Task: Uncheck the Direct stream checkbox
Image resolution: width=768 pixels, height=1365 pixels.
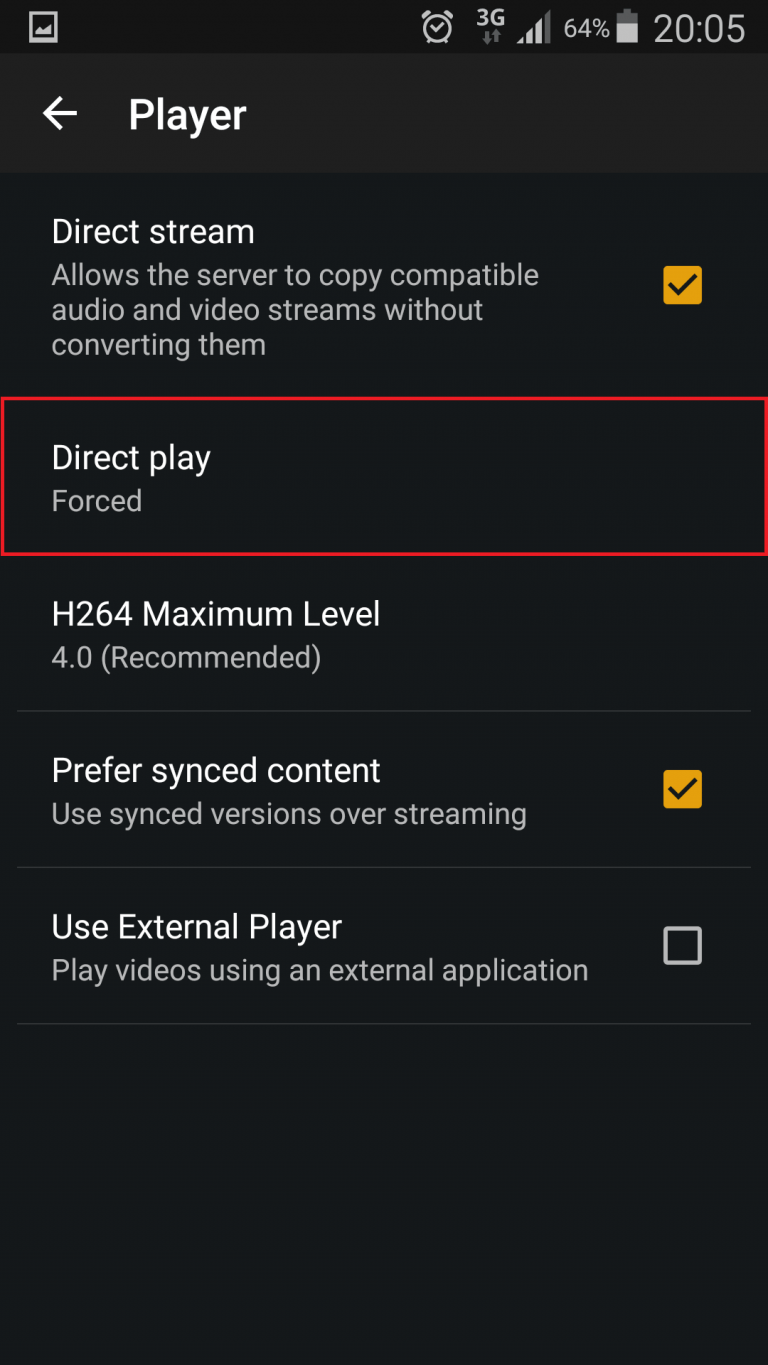Action: tap(683, 286)
